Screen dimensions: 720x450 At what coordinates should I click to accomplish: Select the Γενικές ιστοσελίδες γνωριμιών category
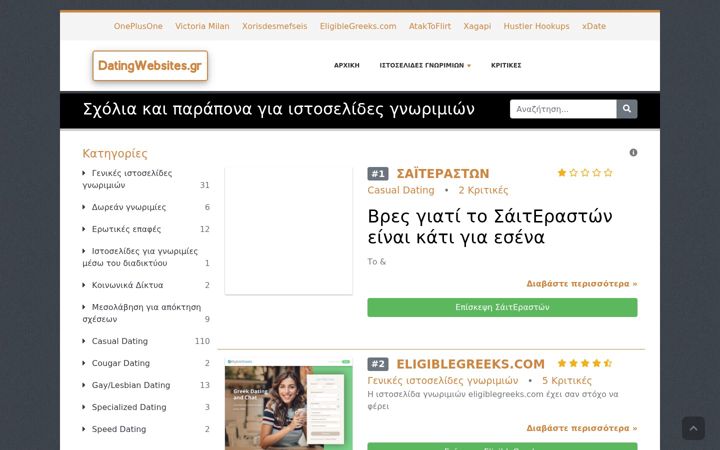coord(127,179)
